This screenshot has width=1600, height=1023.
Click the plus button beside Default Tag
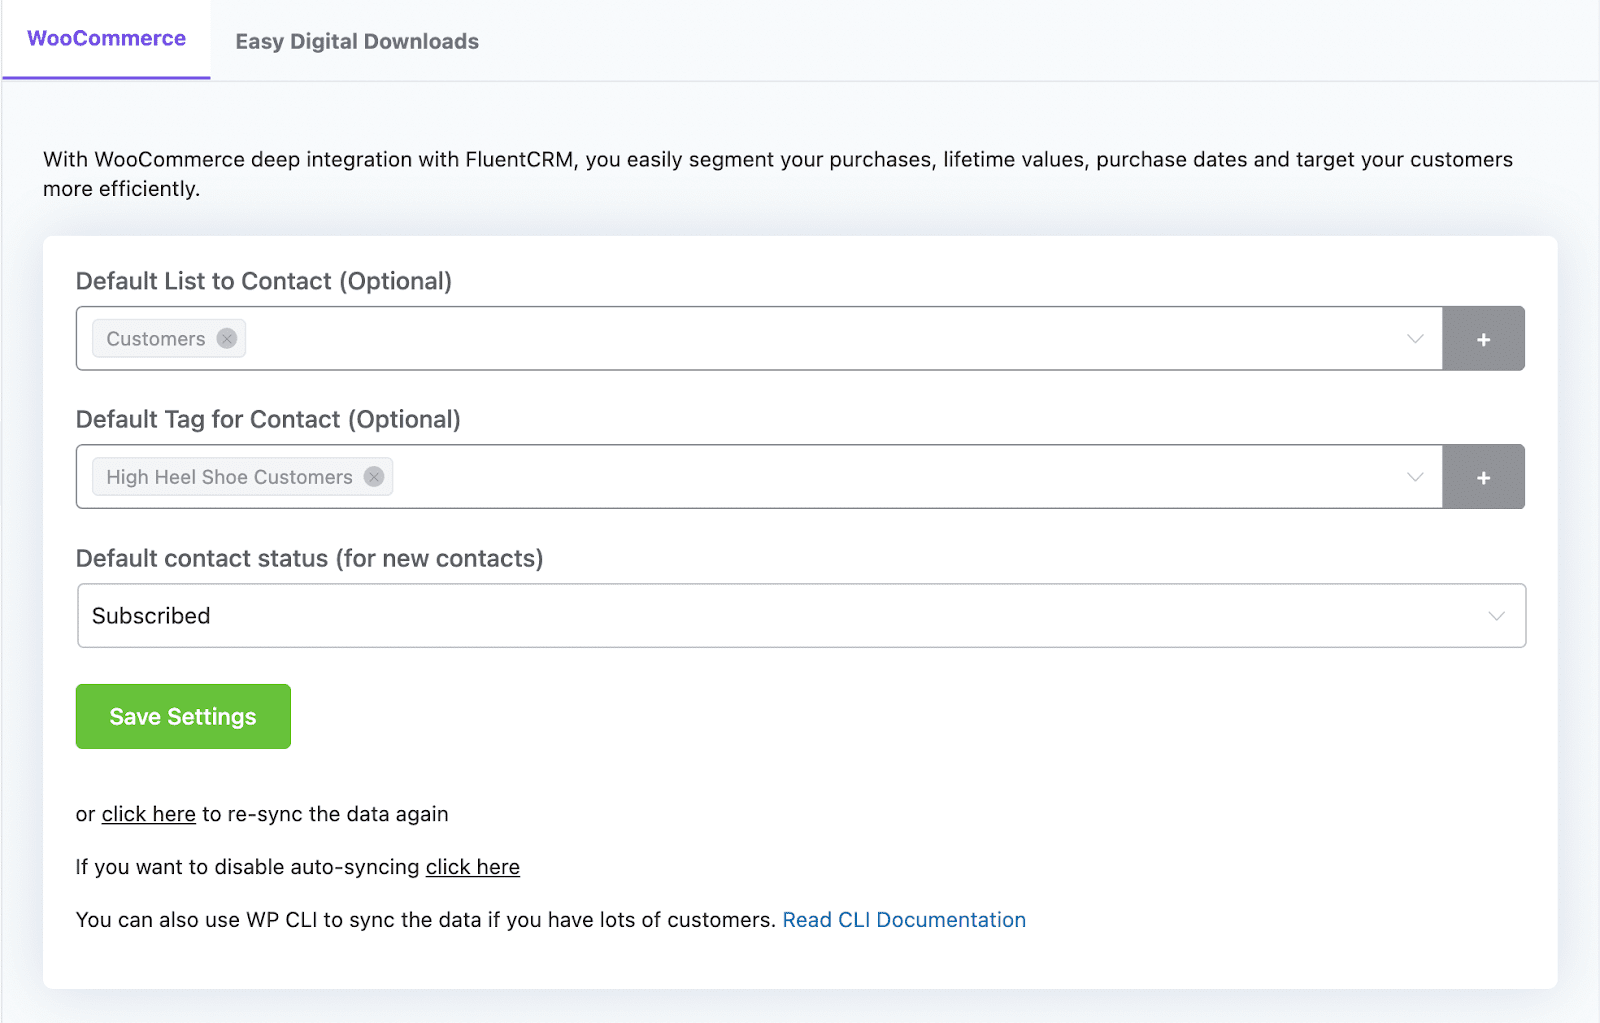(1483, 477)
